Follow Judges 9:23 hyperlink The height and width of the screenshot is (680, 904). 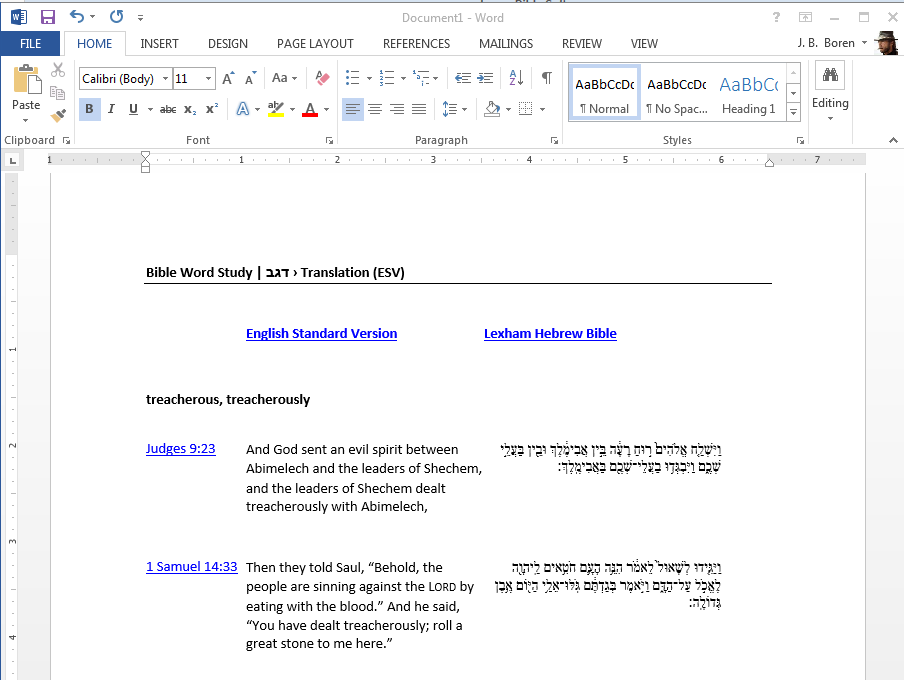pos(180,449)
